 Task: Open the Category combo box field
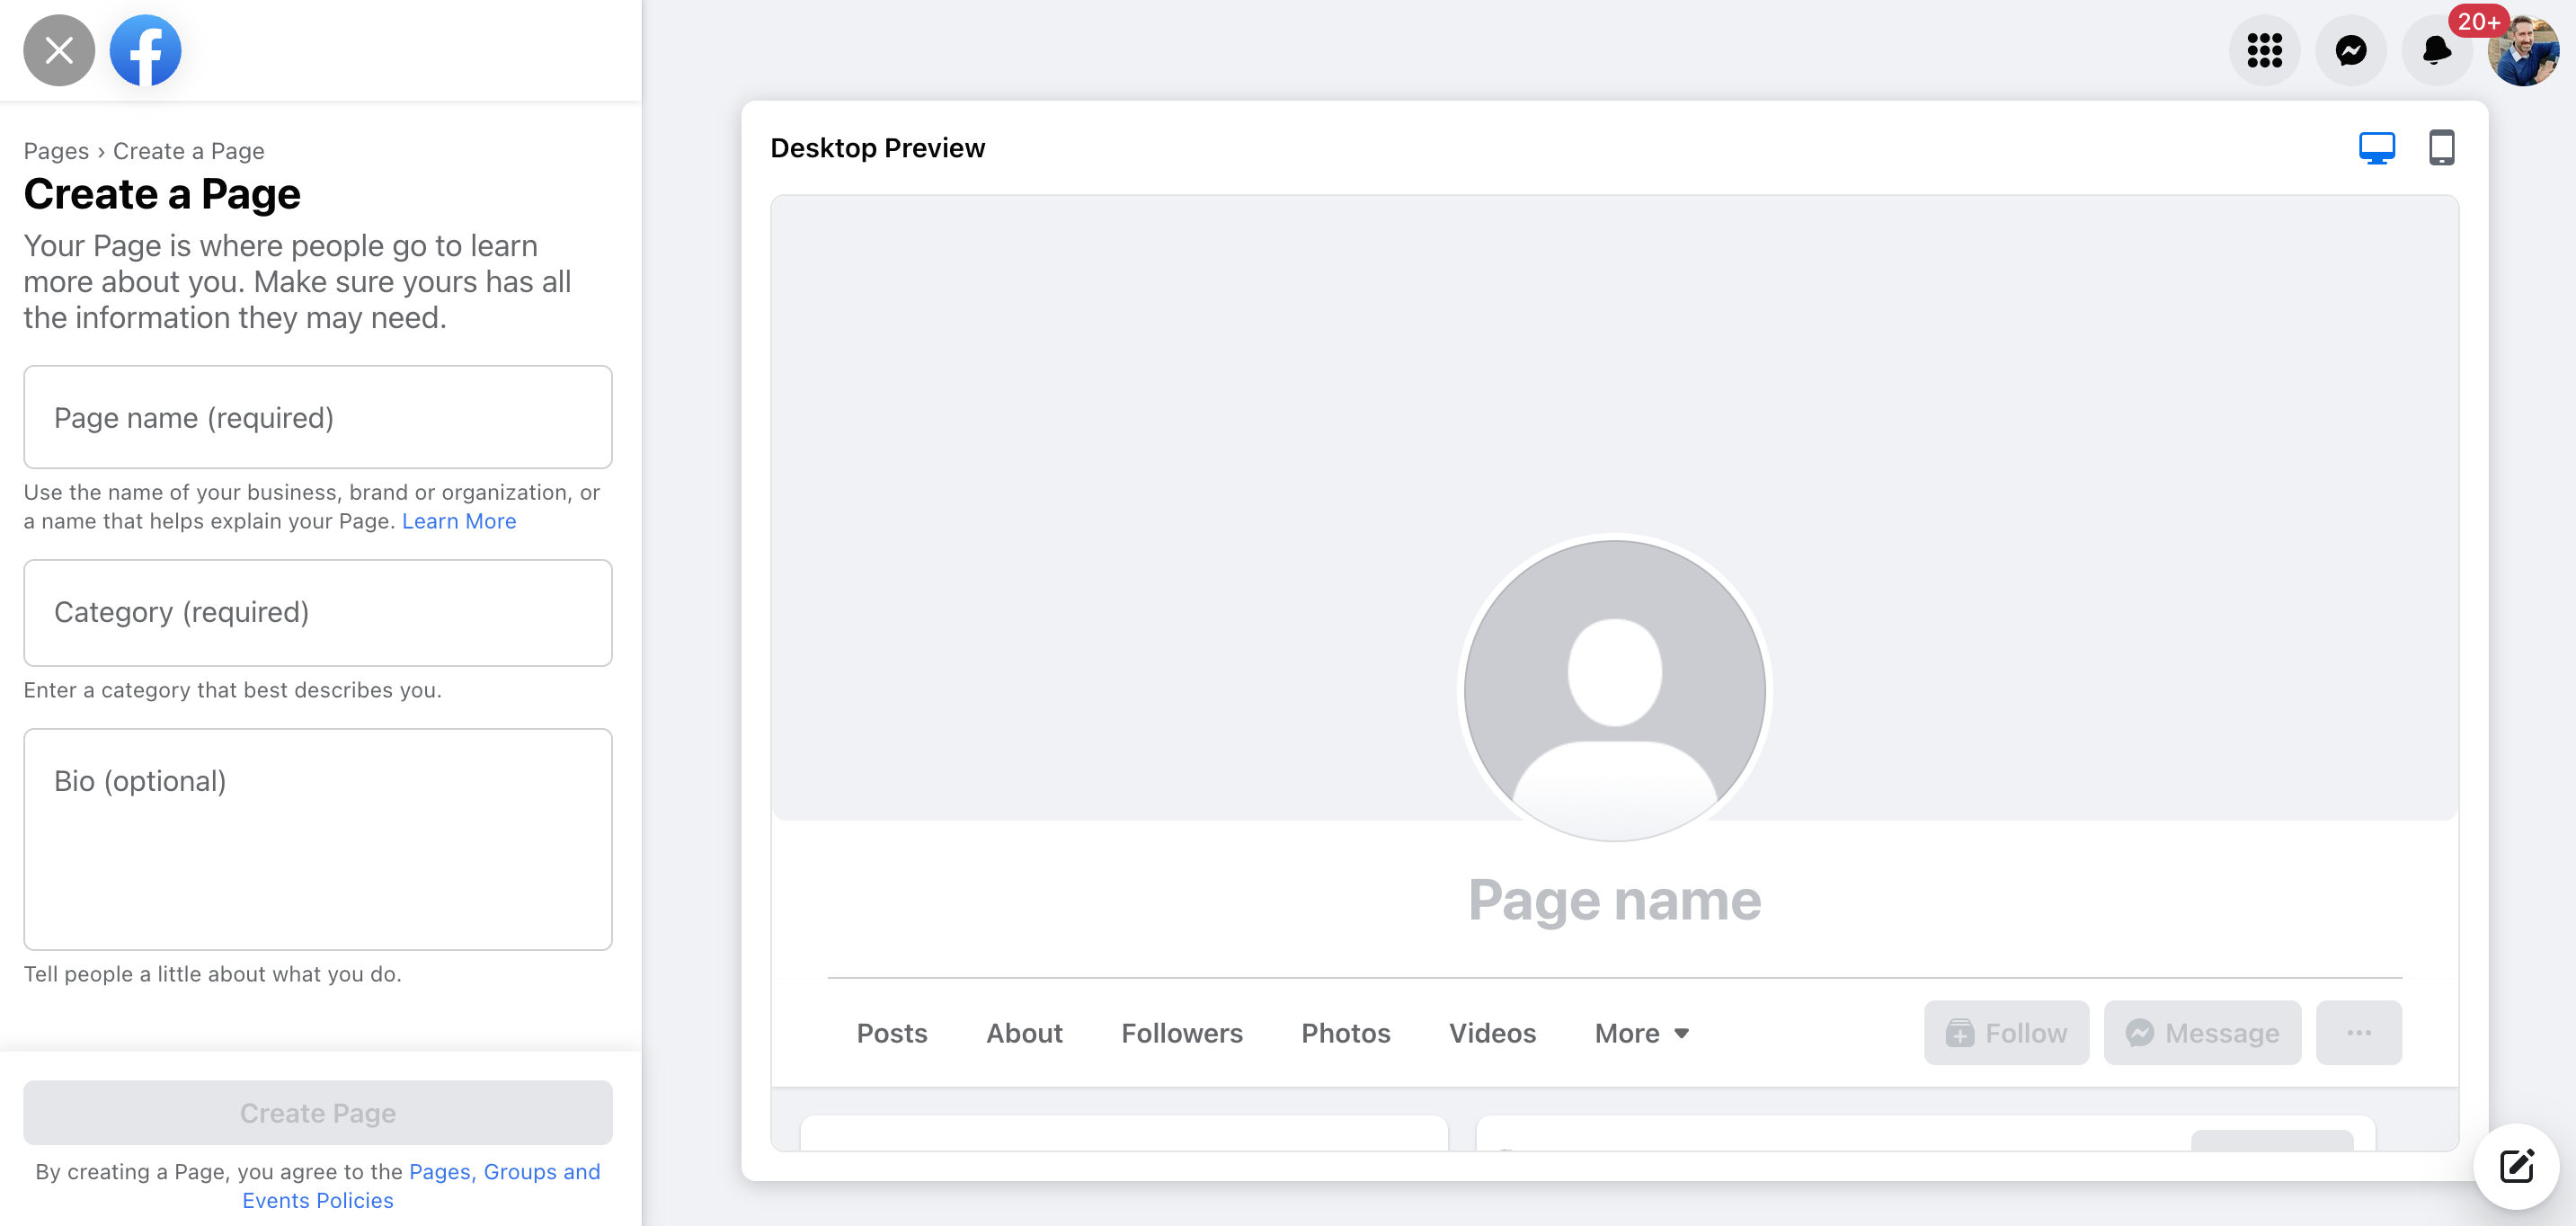[x=318, y=612]
